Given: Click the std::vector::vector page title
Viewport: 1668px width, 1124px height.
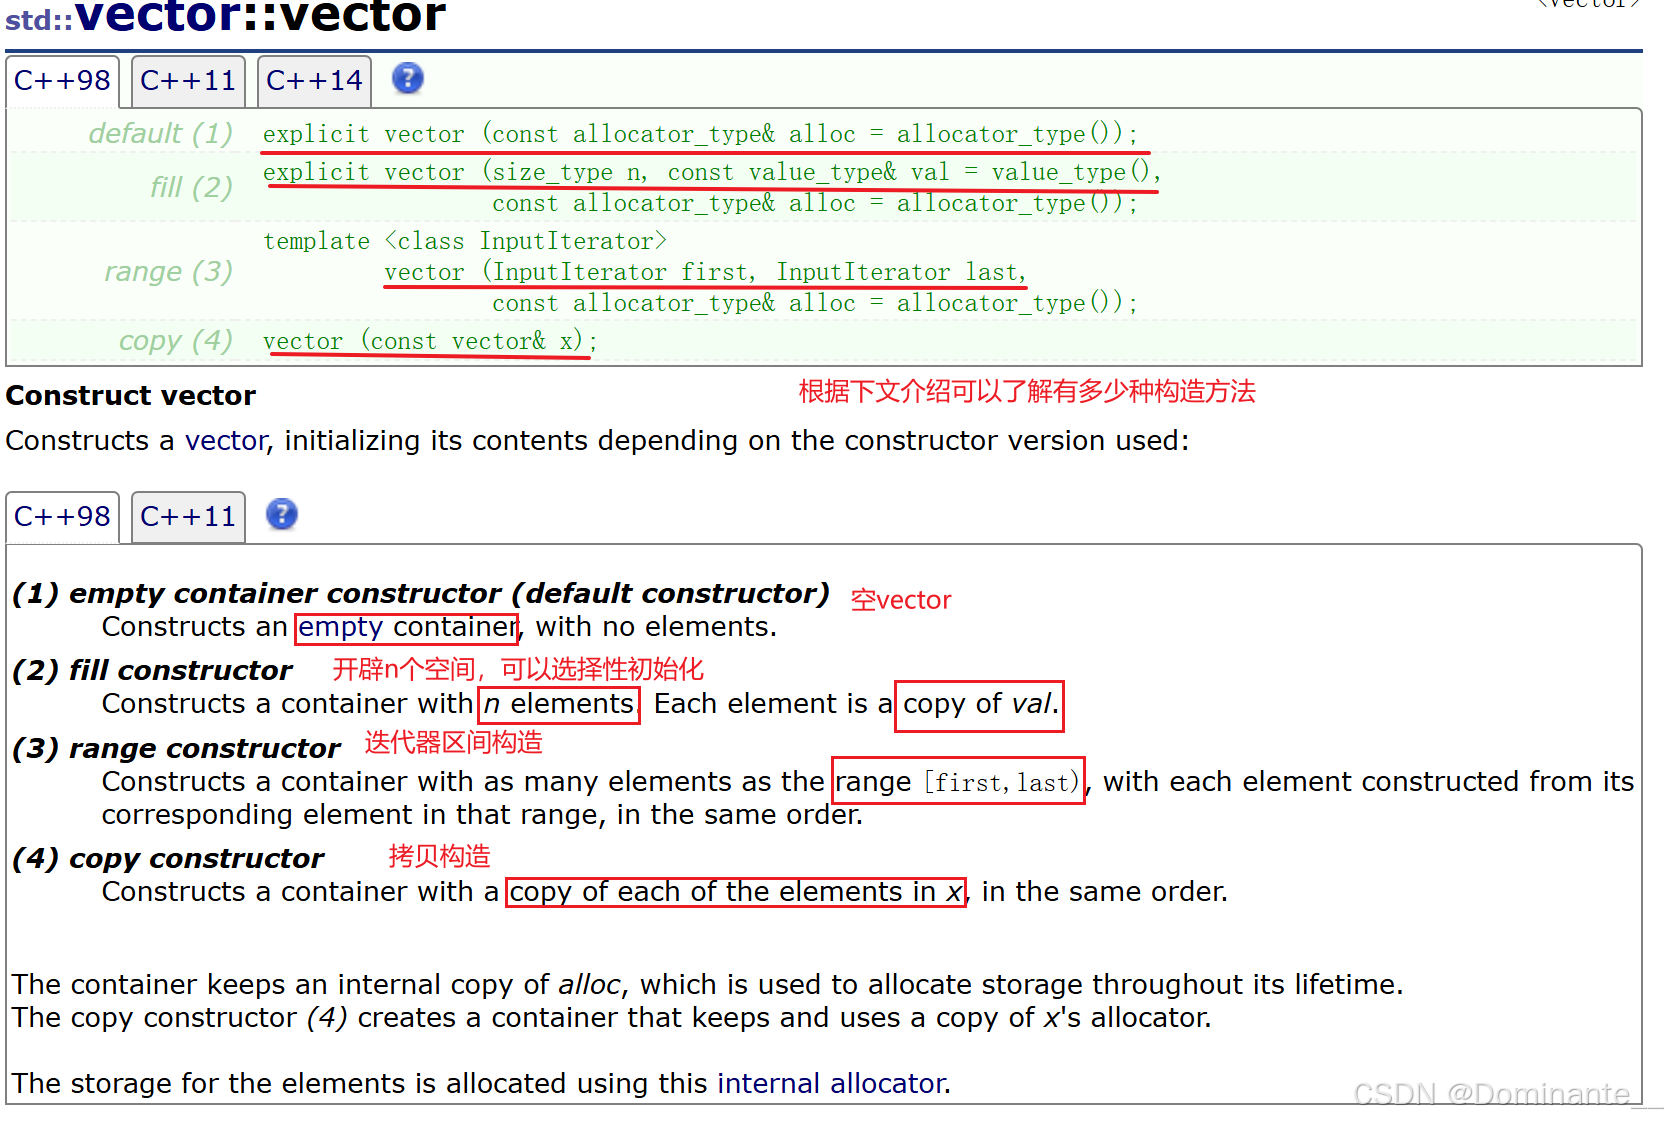Looking at the screenshot, I should coord(225,16).
